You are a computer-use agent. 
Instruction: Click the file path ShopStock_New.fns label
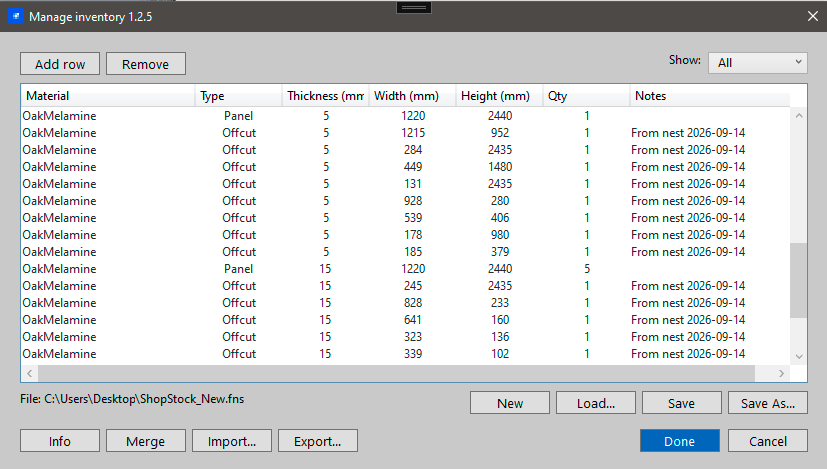[132, 399]
